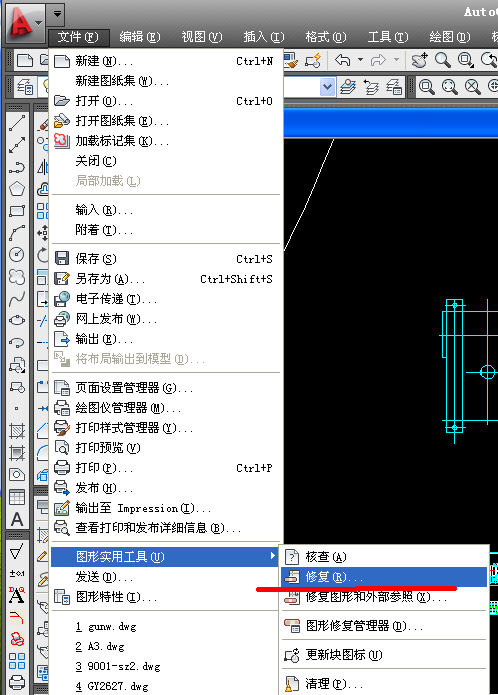Select the Hatch tool icon
Viewport: 498px width, 695px height.
pyautogui.click(x=17, y=430)
